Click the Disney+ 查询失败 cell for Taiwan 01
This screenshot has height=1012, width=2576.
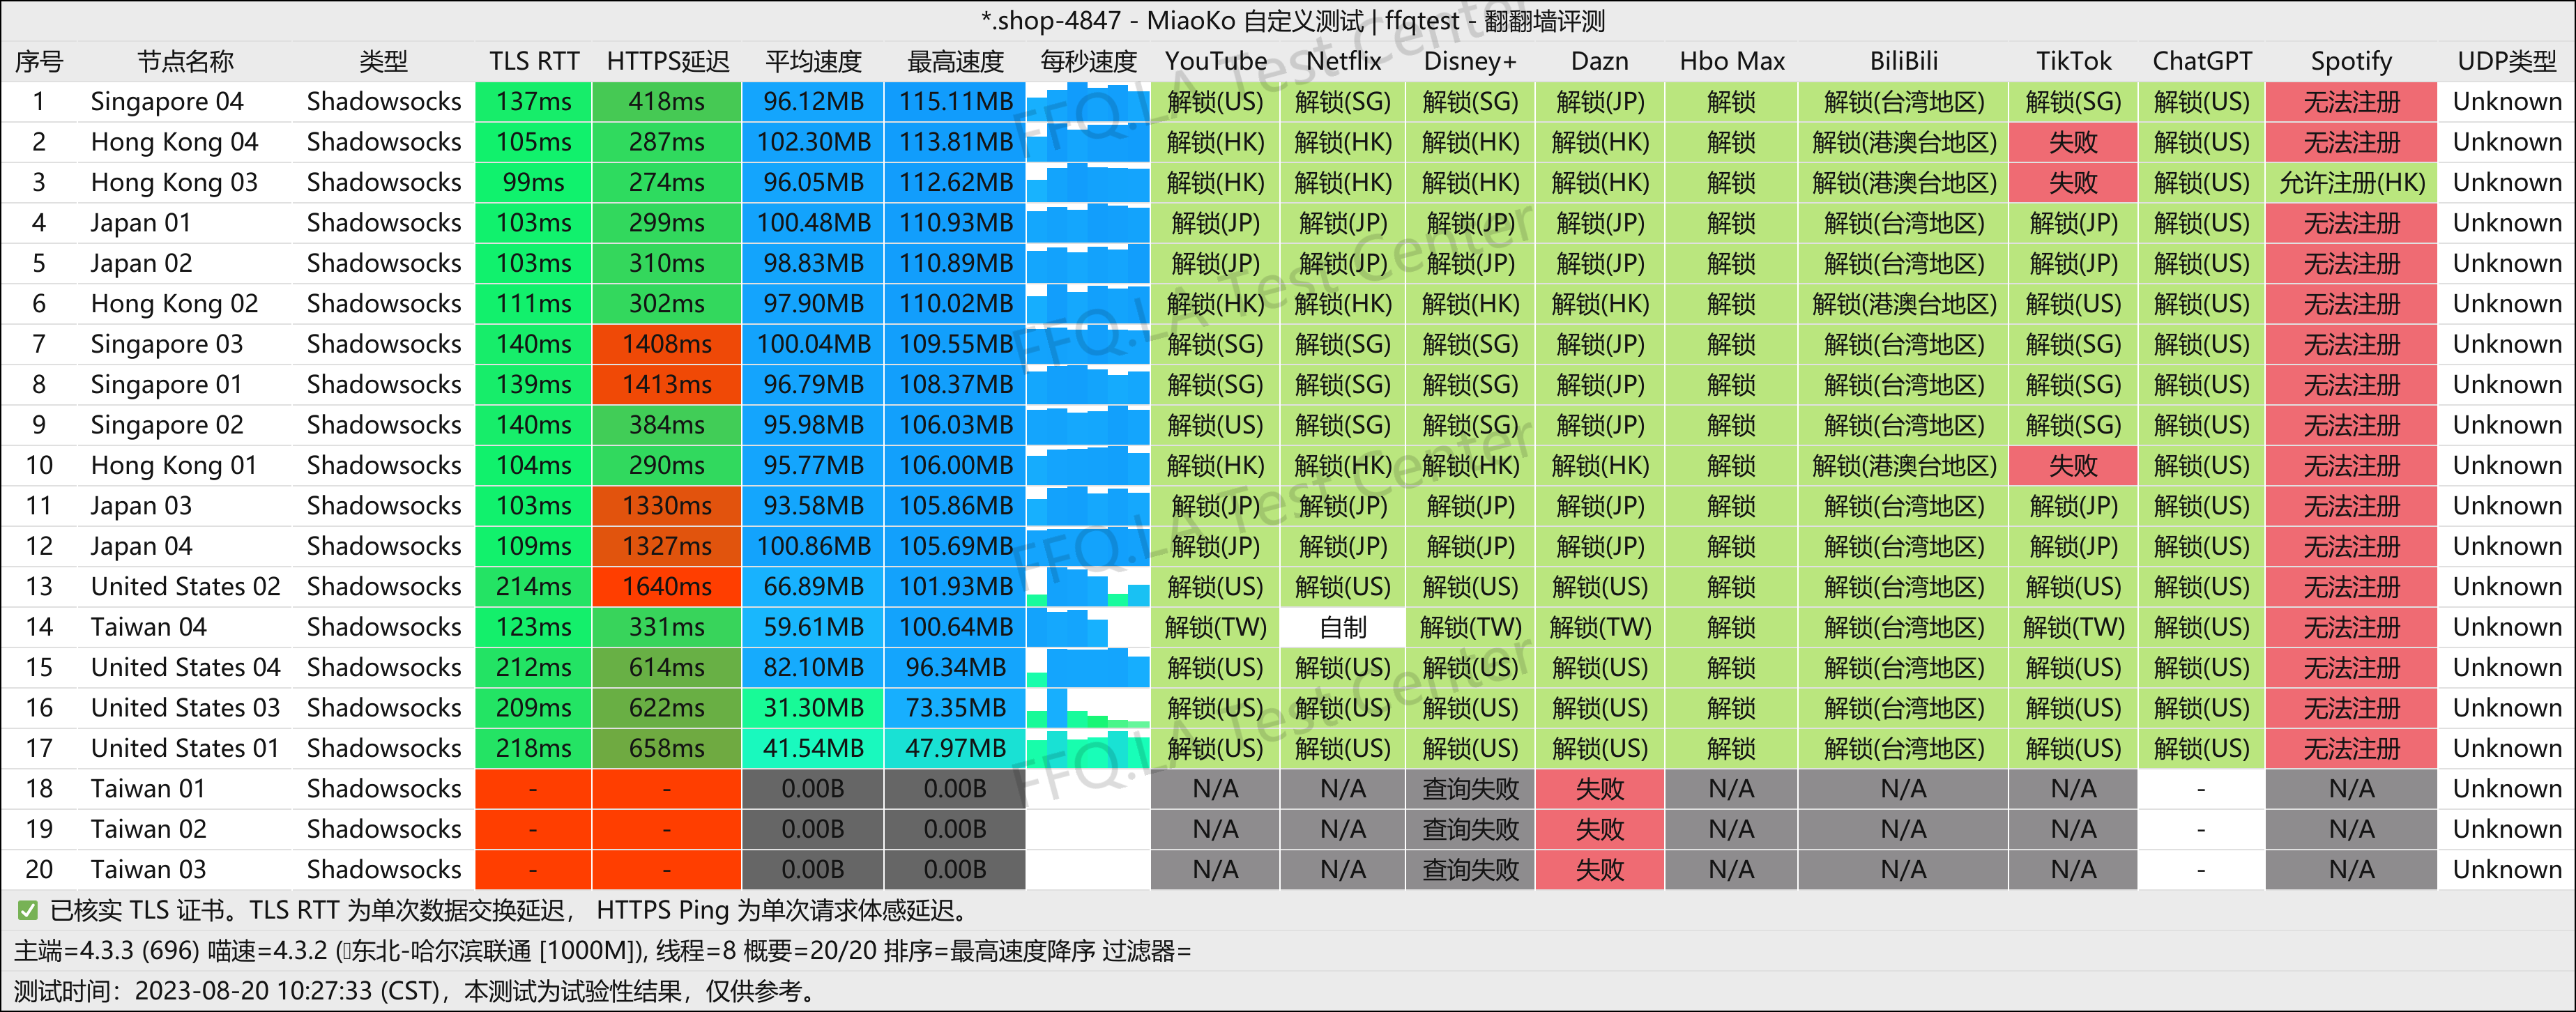point(1470,789)
